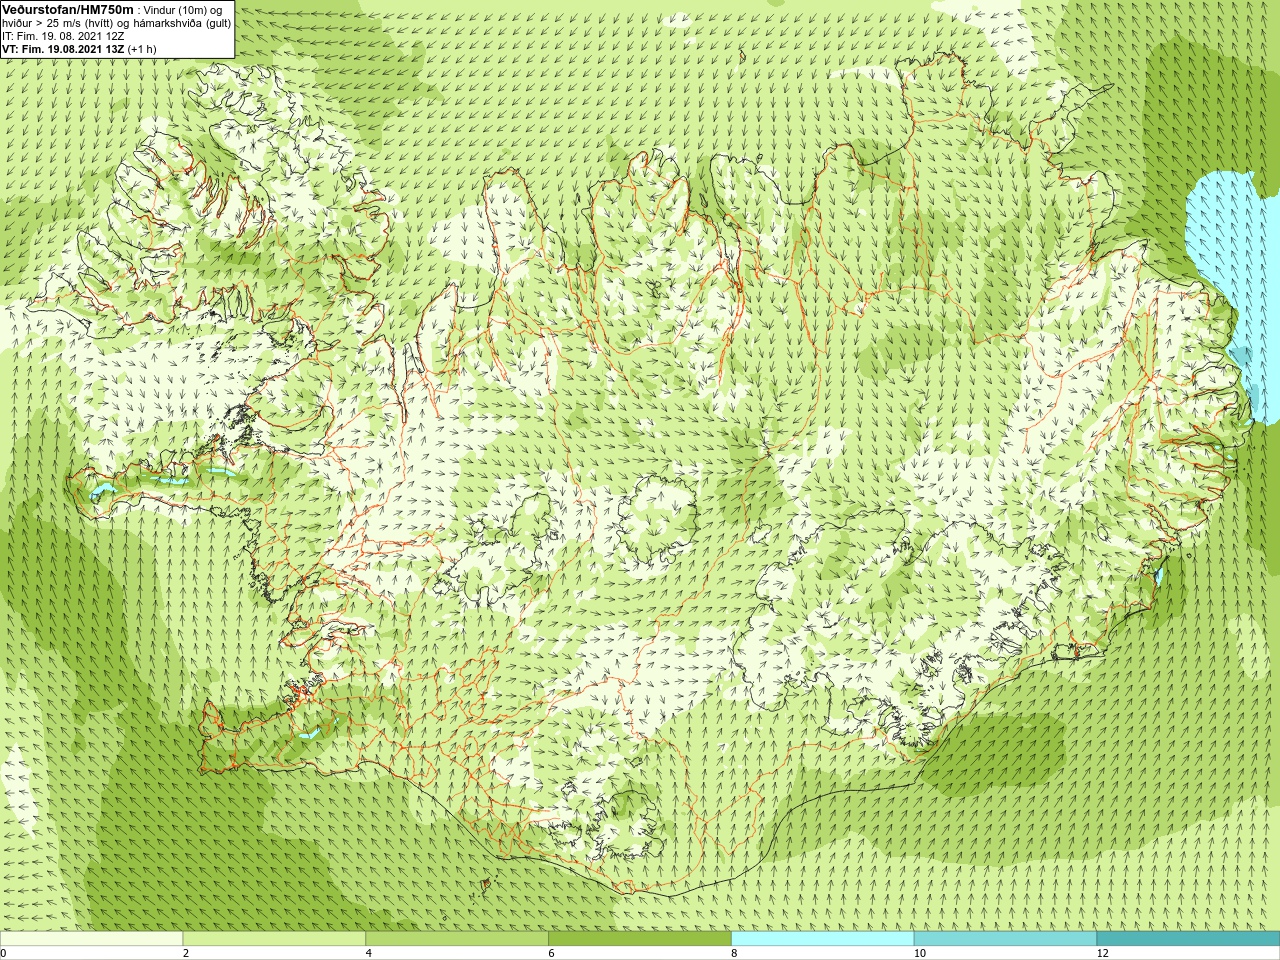Click the '4' label on the color scale
This screenshot has height=960, width=1280.
coord(369,953)
